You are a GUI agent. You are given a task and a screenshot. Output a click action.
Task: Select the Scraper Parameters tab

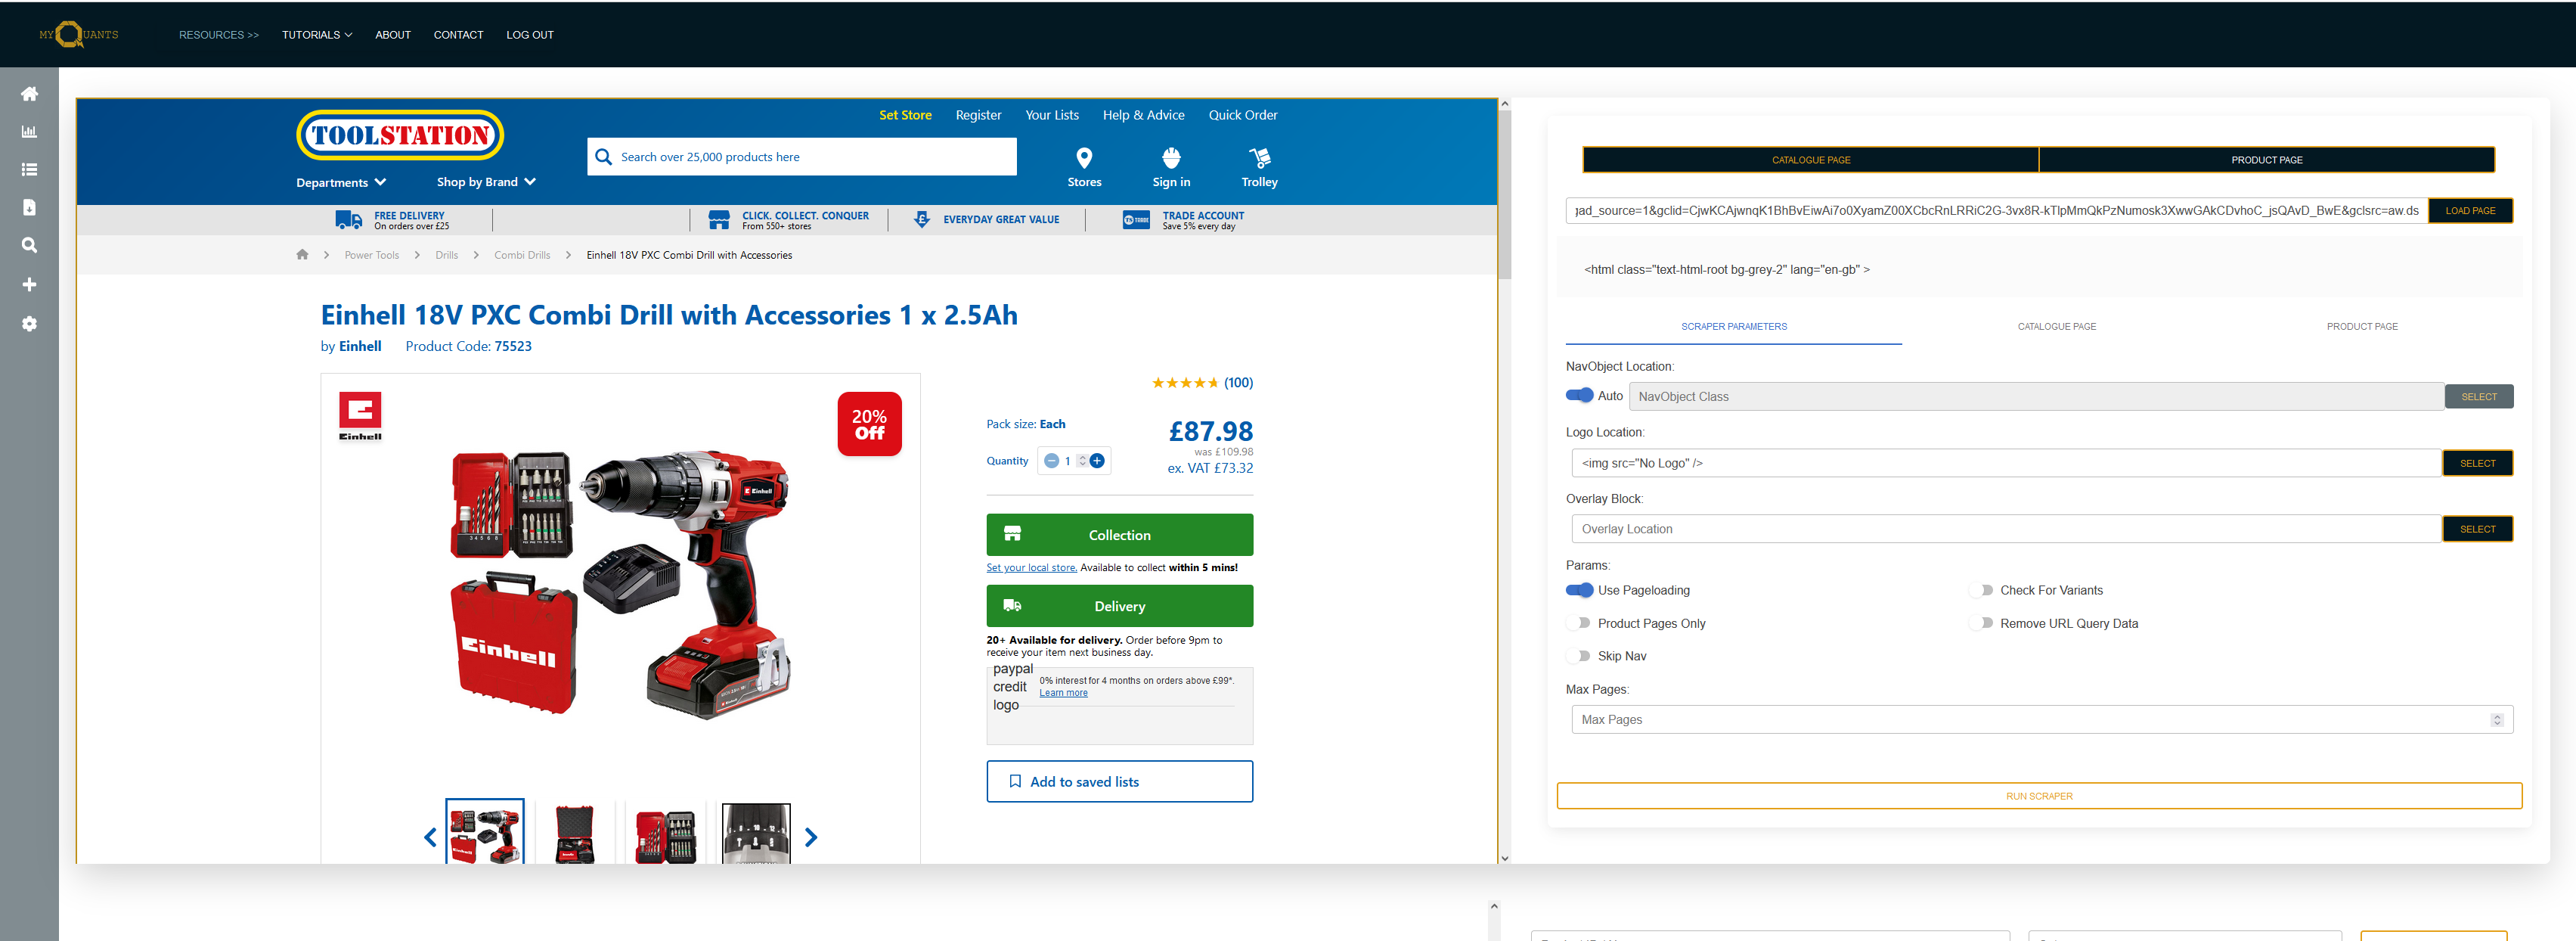(x=1733, y=327)
